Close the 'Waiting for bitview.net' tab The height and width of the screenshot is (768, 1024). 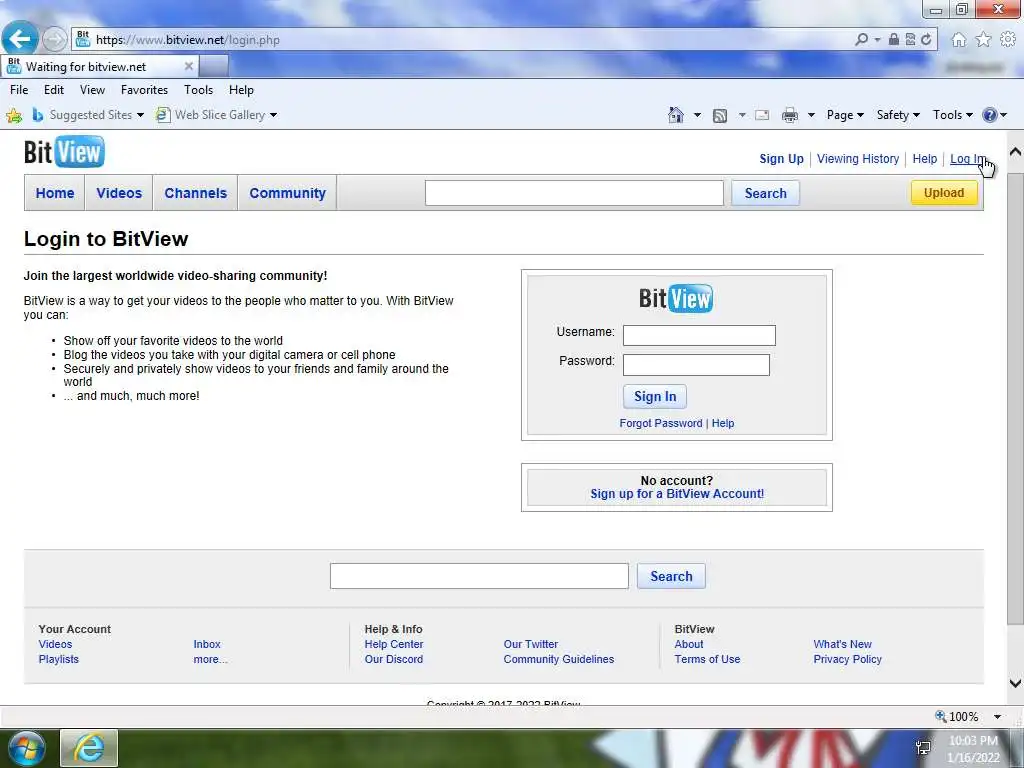(x=189, y=66)
